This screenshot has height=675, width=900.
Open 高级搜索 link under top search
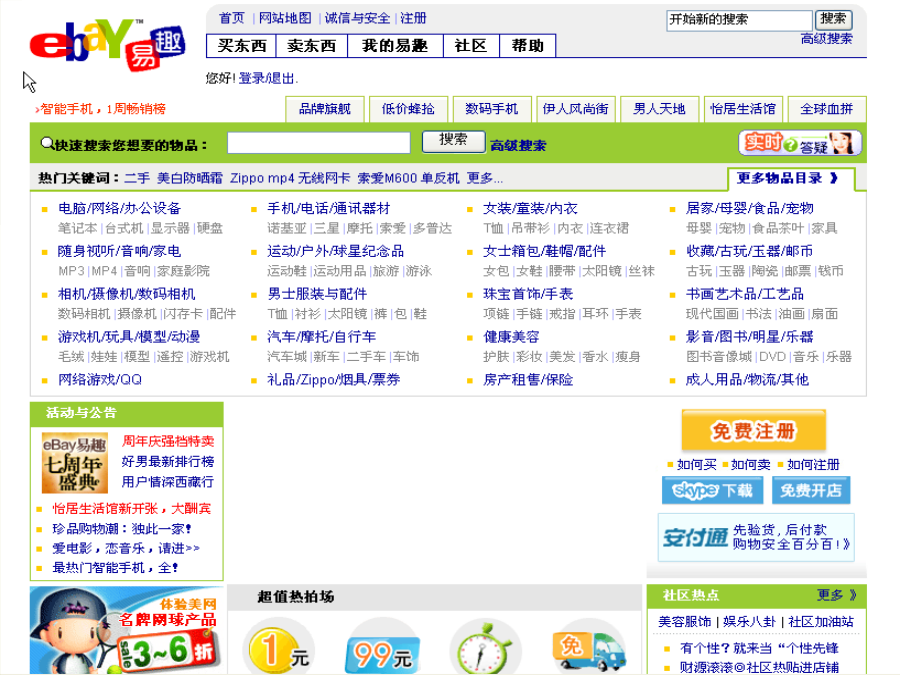827,39
